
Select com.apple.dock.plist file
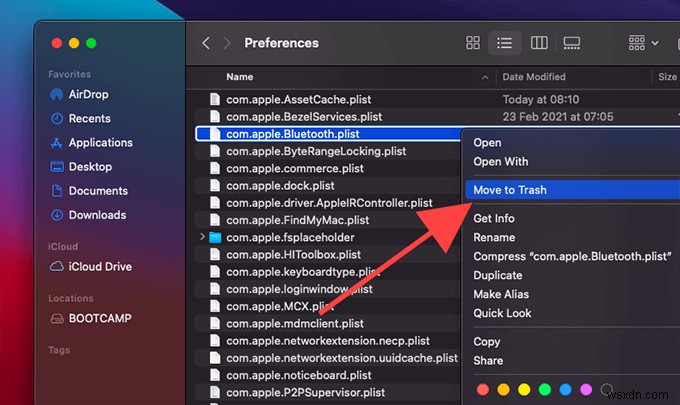[x=280, y=186]
